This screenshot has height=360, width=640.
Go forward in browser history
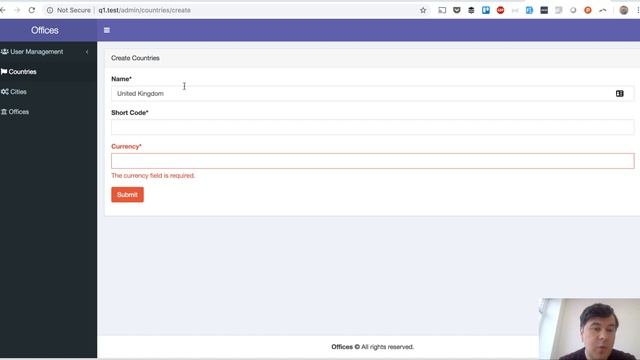17,10
